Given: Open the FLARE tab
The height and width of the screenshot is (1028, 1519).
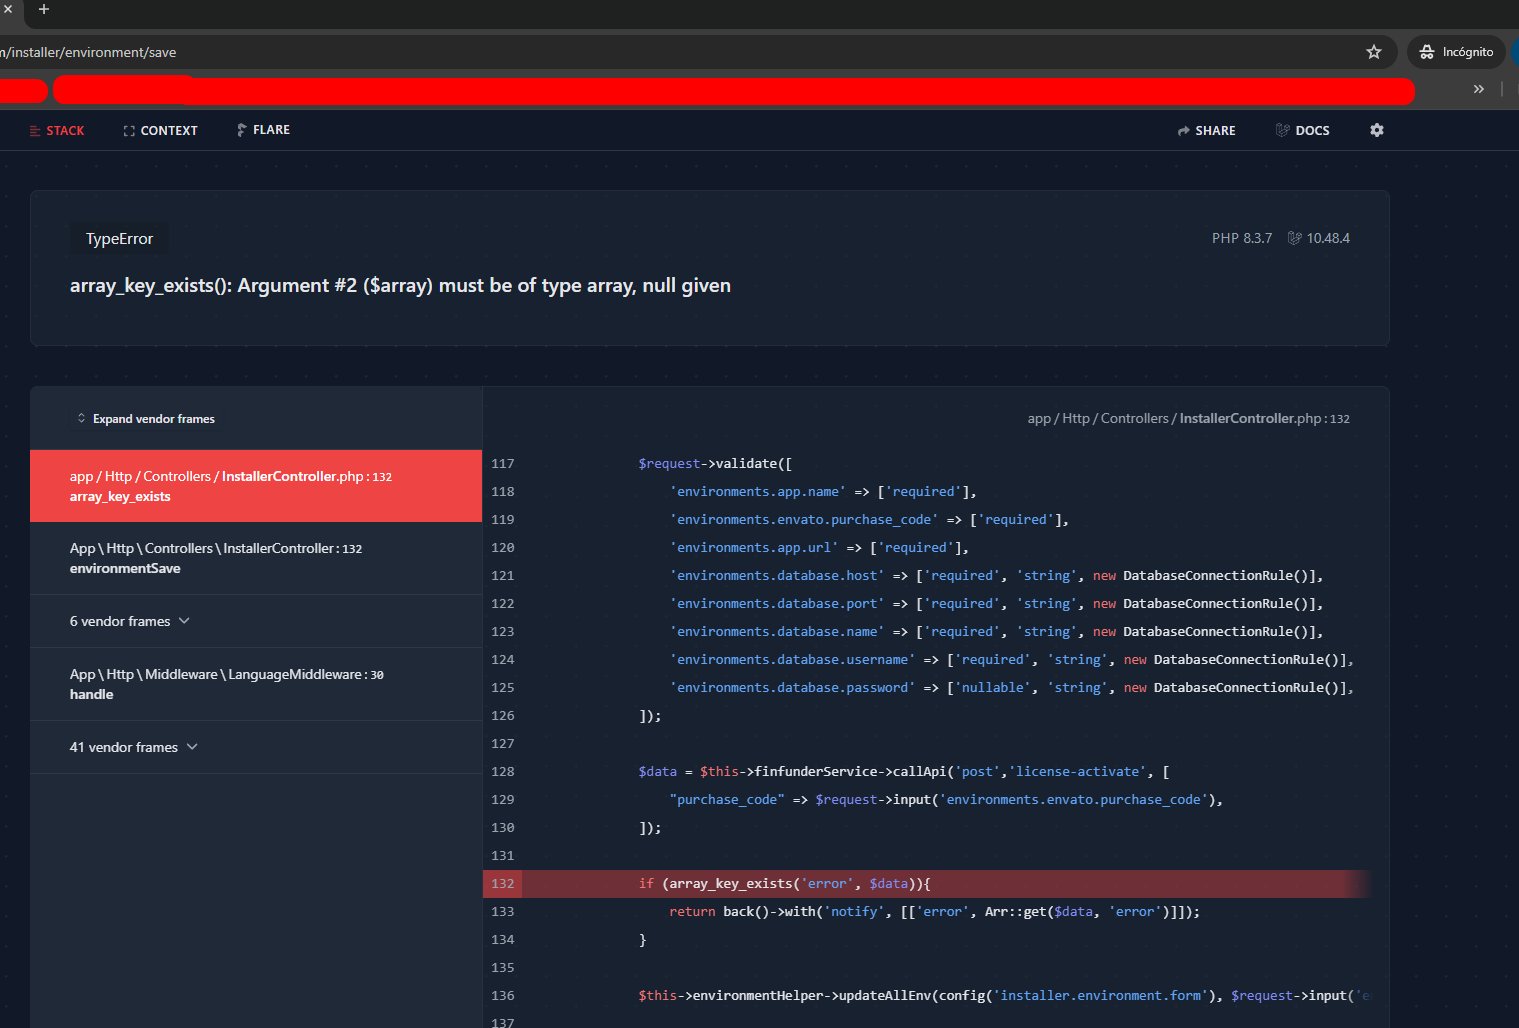Looking at the screenshot, I should click(263, 130).
